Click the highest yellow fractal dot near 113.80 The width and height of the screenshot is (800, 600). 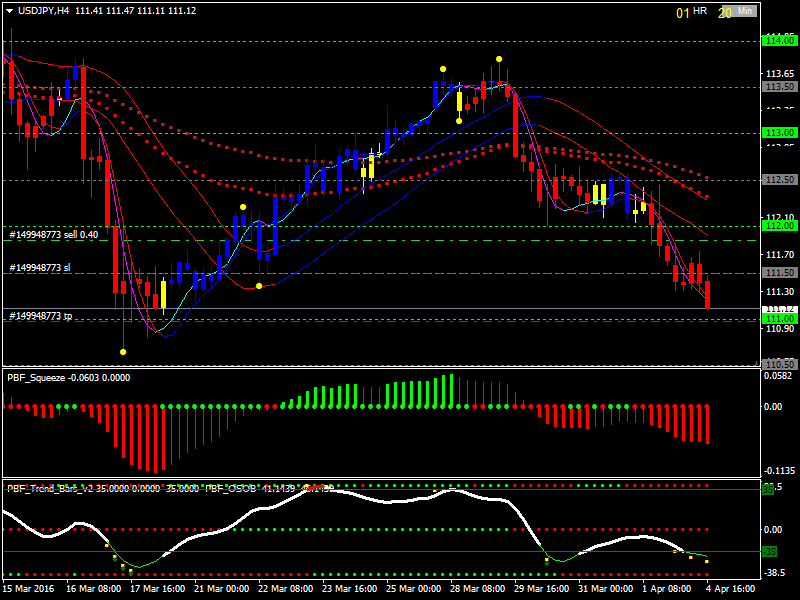point(499,59)
